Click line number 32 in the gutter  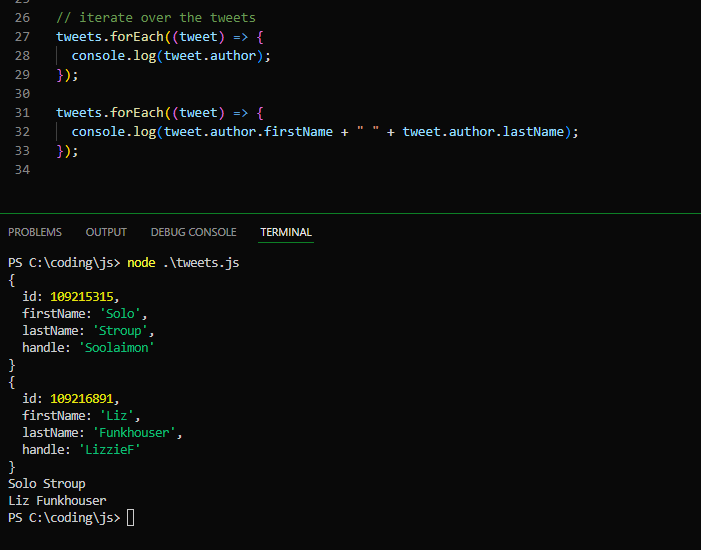pyautogui.click(x=22, y=132)
